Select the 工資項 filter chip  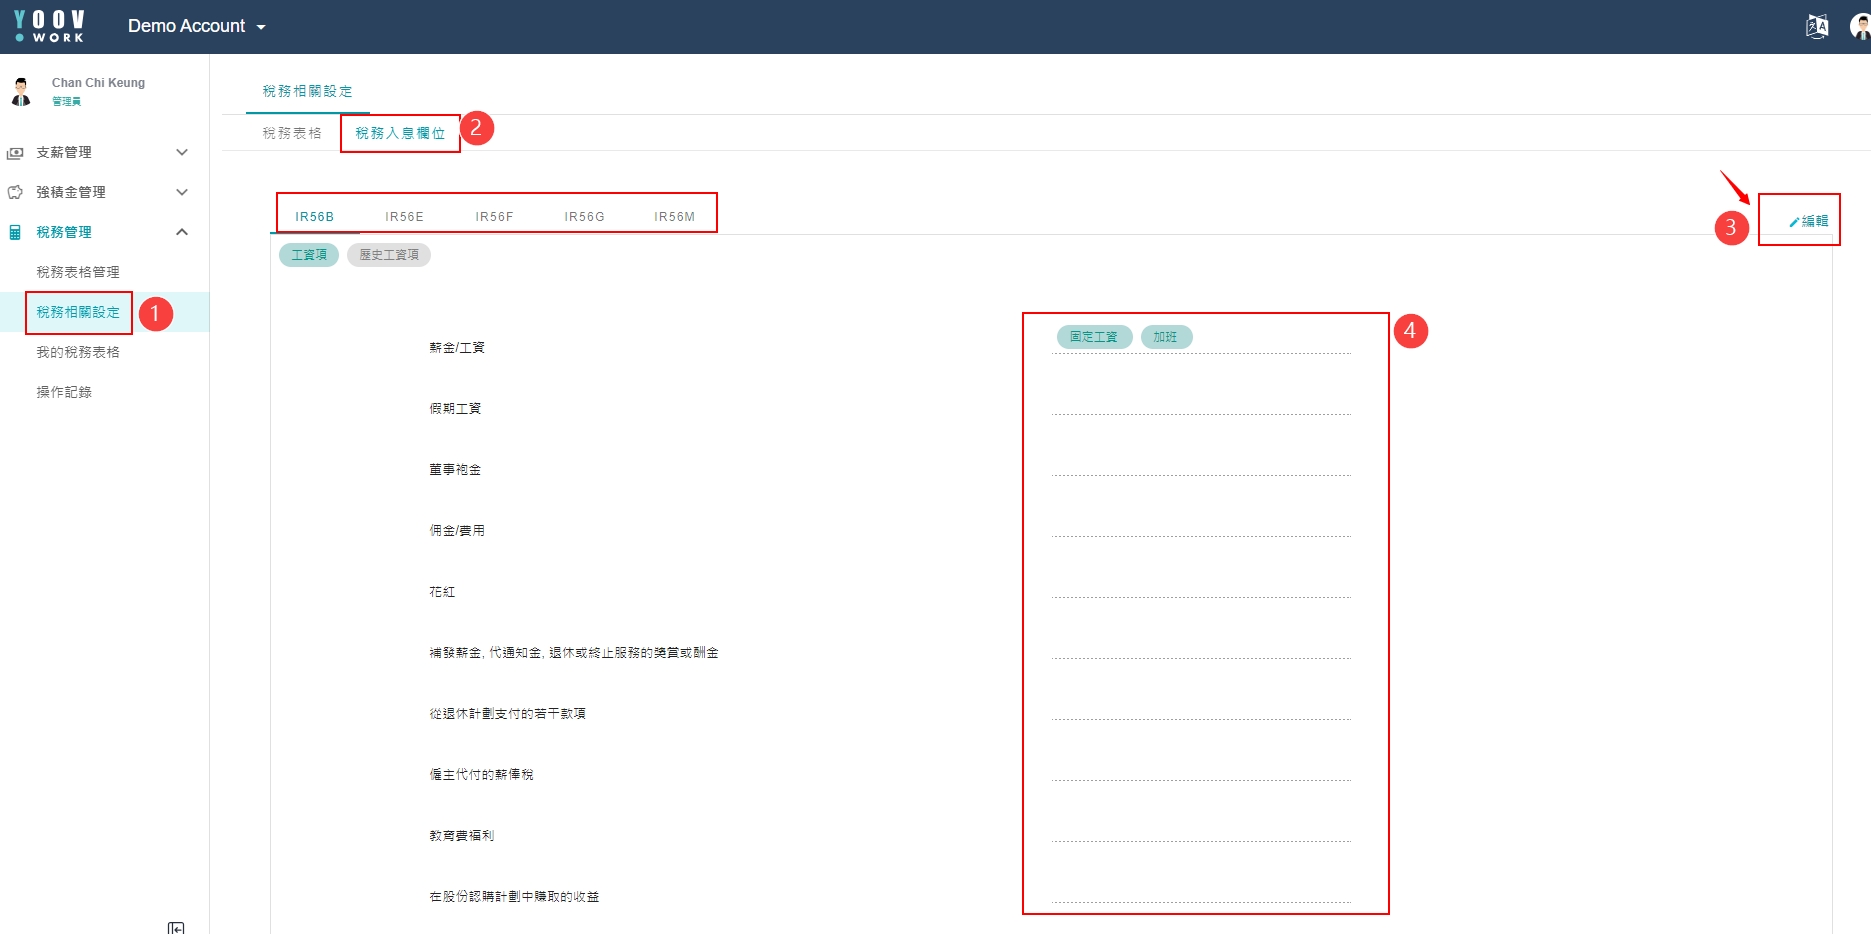pos(309,255)
